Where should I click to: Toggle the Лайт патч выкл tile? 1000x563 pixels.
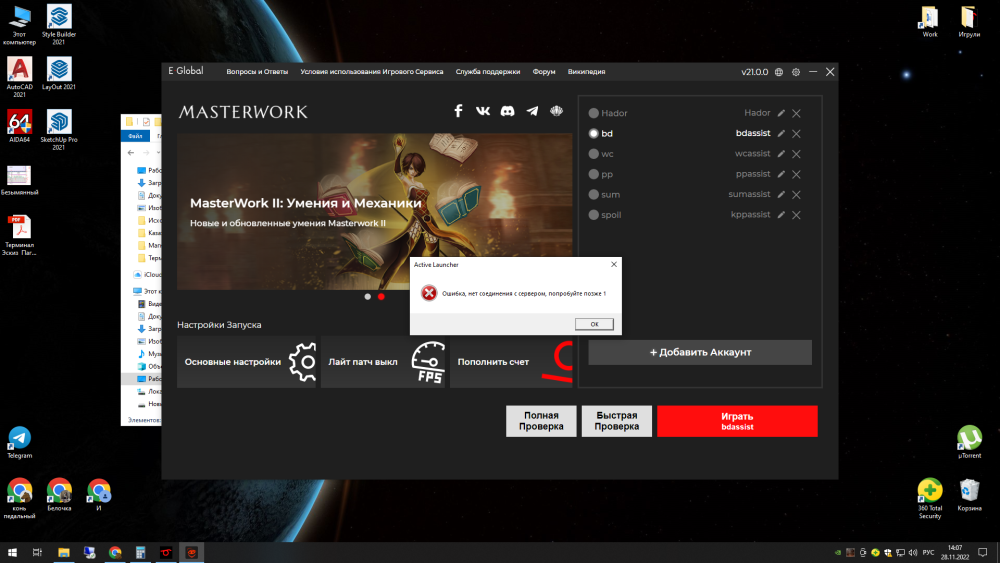tap(384, 362)
